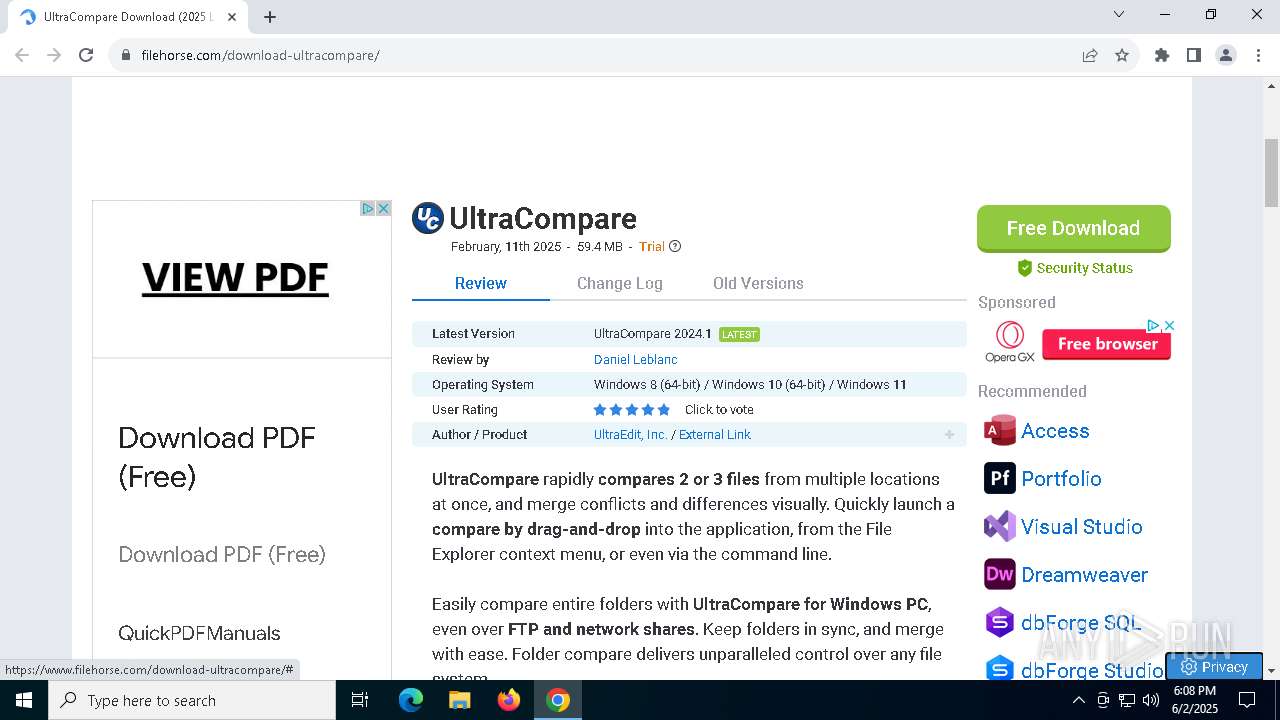Open AdChoices info on PDF ad
Viewport: 1280px width, 720px height.
[x=368, y=208]
